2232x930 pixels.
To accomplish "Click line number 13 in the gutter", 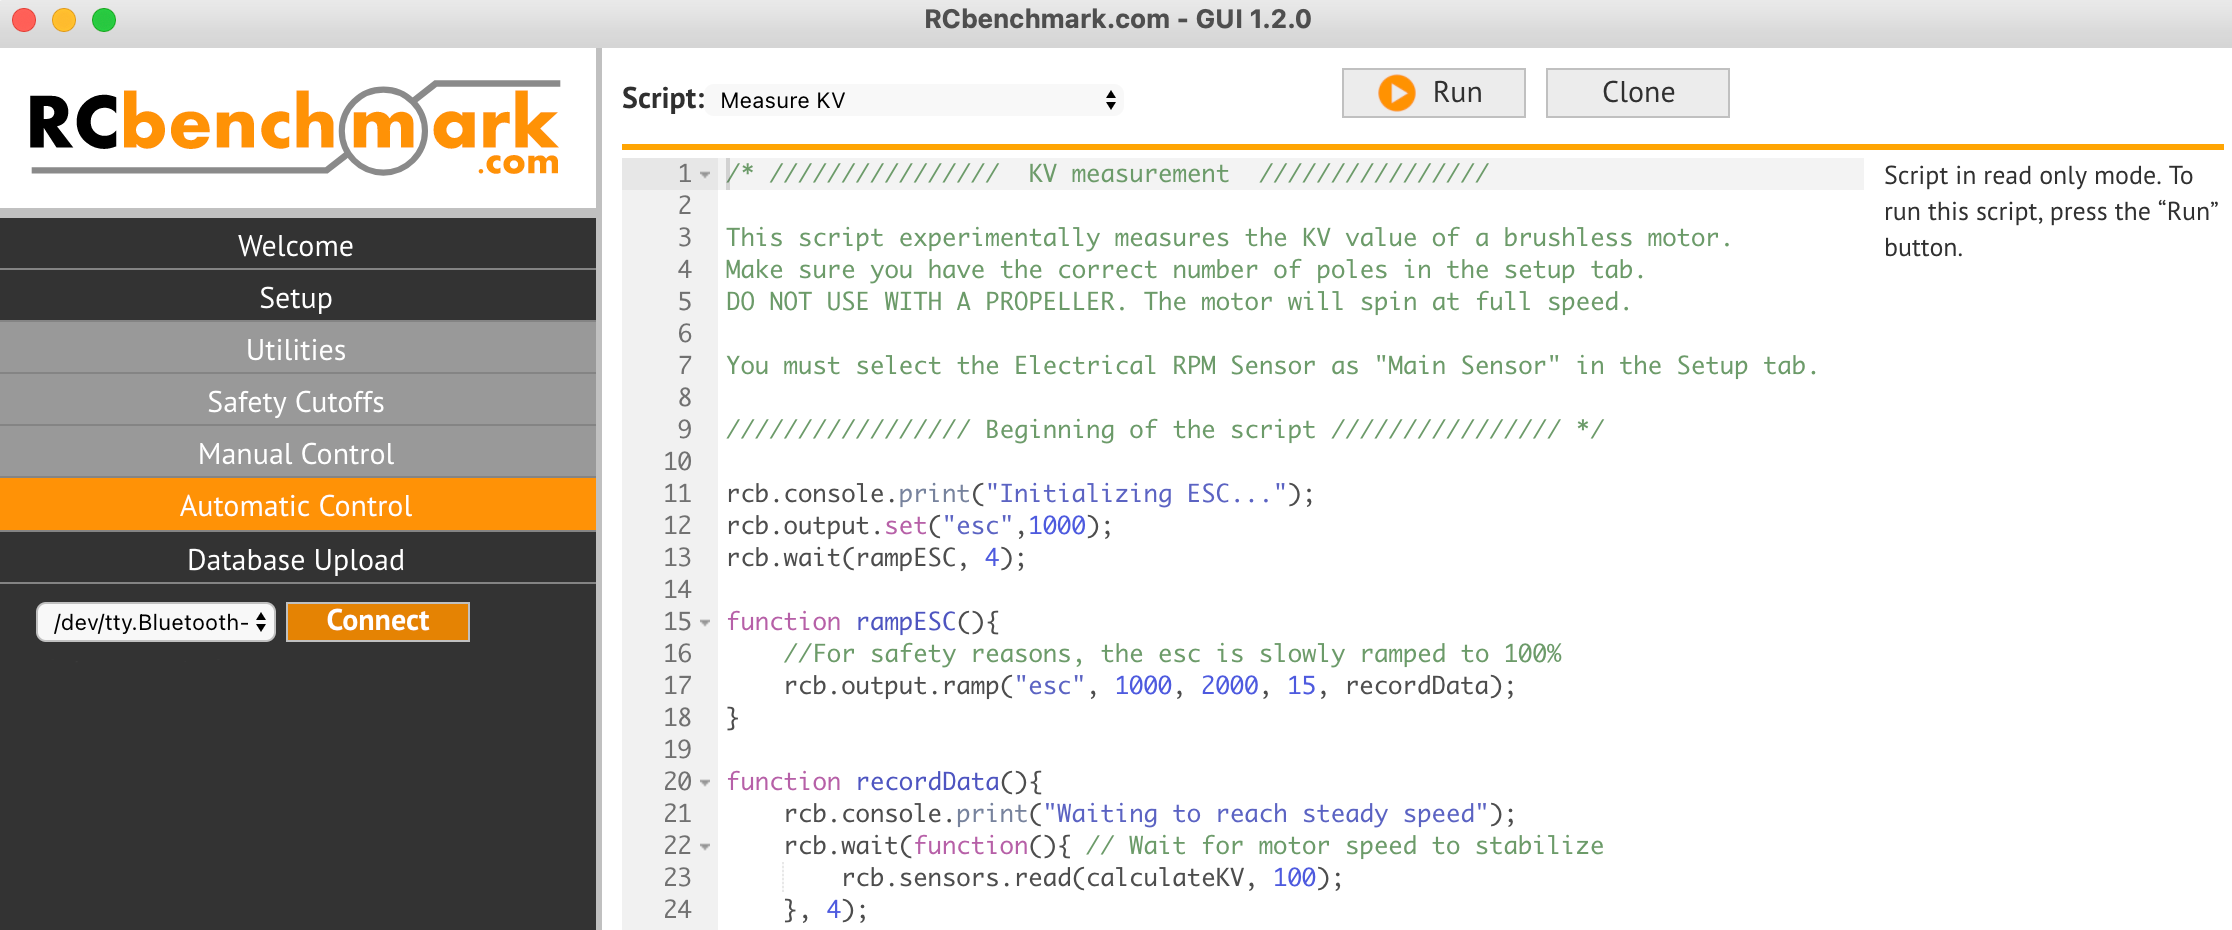I will click(677, 558).
